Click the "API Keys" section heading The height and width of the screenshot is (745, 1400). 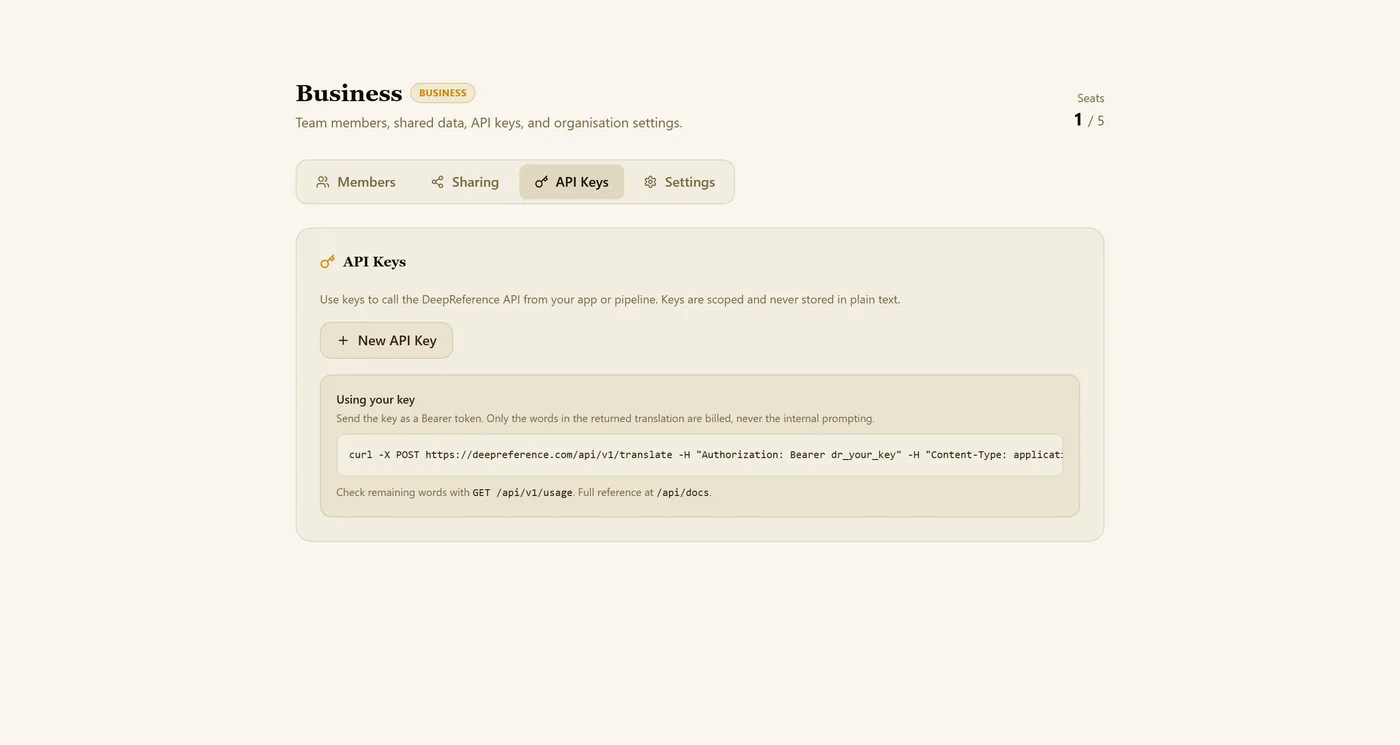[374, 262]
